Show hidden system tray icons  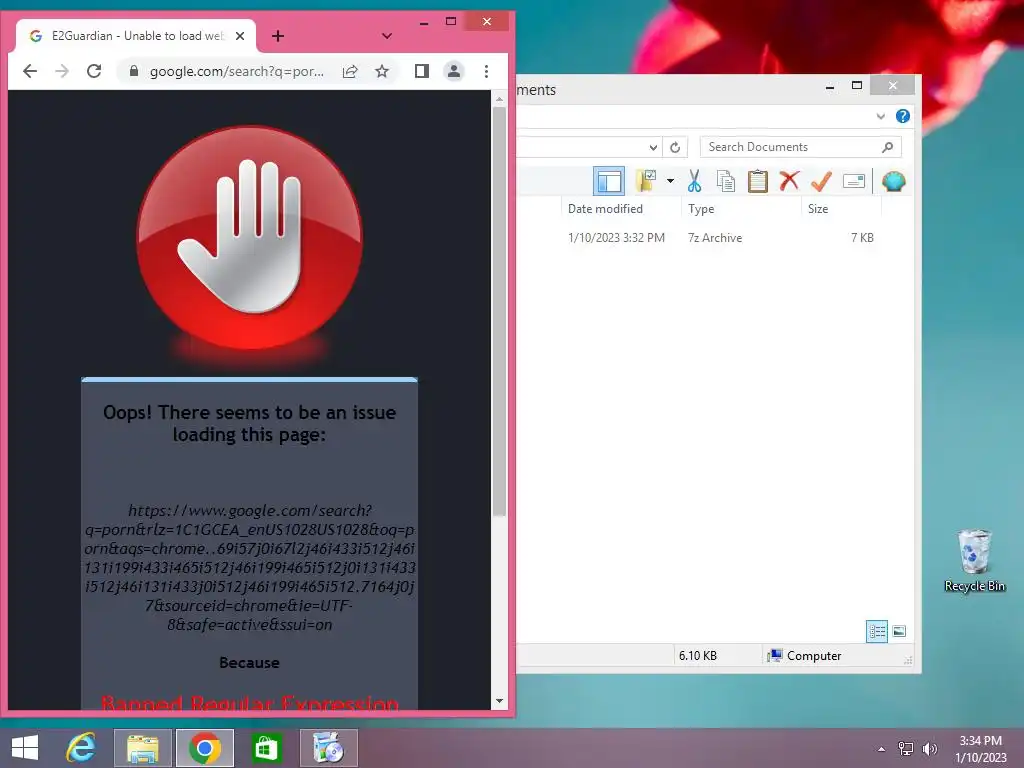(x=882, y=749)
